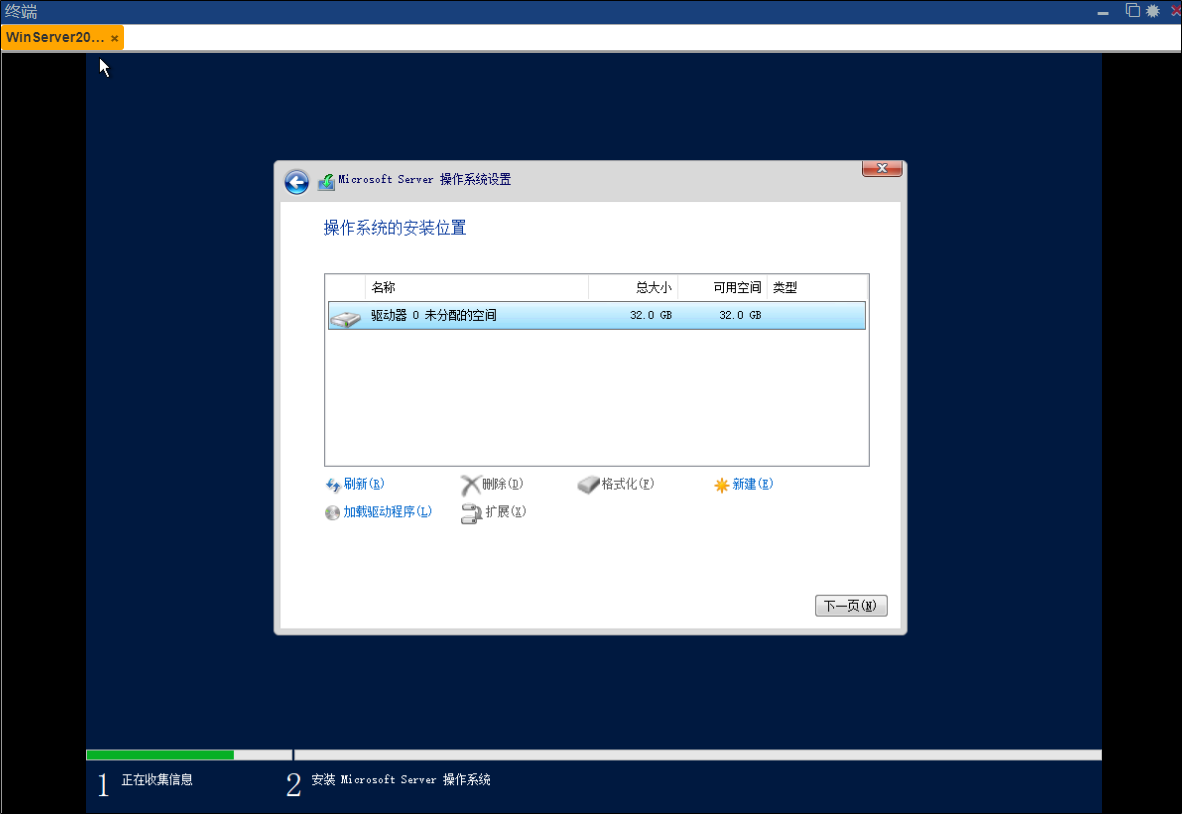1182x814 pixels.
Task: Click the 格式化(F) format link
Action: pyautogui.click(x=627, y=485)
